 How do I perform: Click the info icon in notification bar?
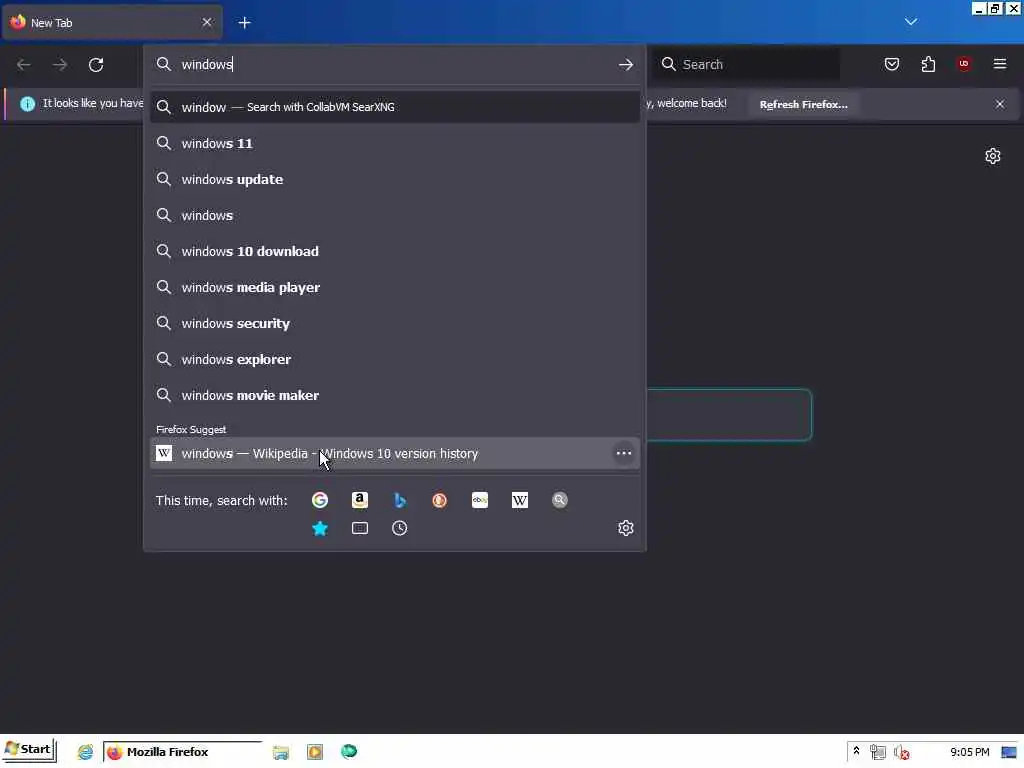coord(27,104)
